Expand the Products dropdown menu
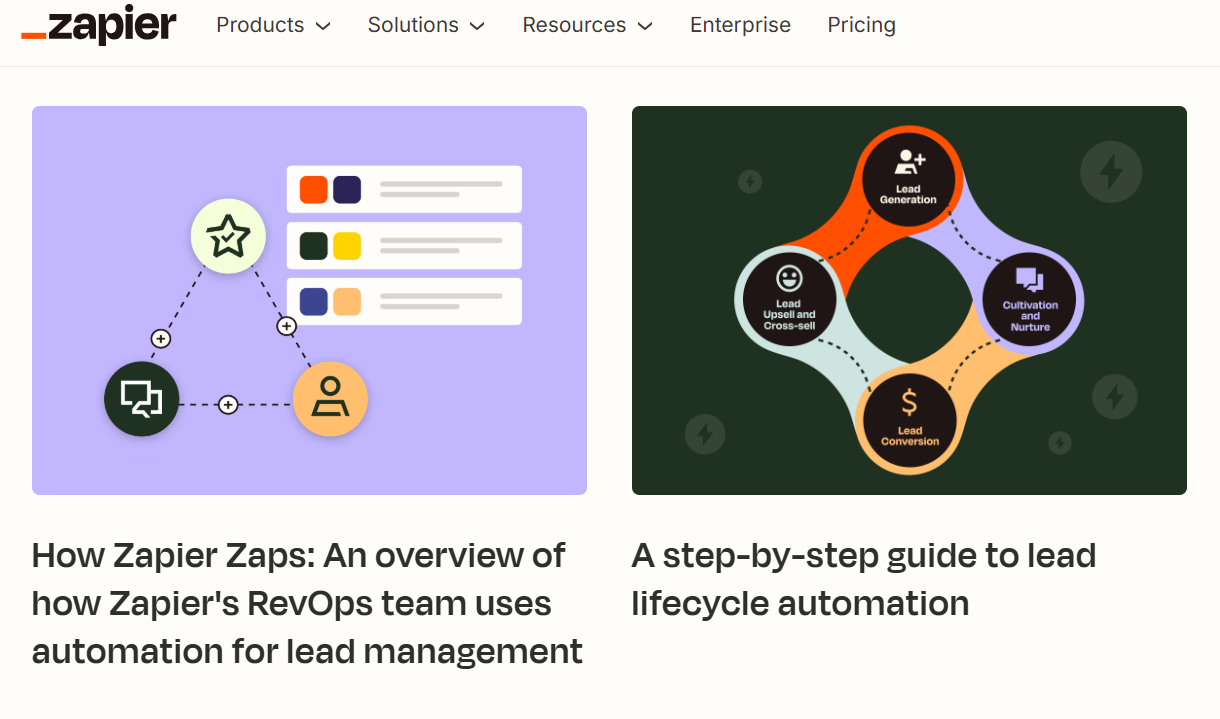Screen dimensions: 1220x719 [x=273, y=25]
